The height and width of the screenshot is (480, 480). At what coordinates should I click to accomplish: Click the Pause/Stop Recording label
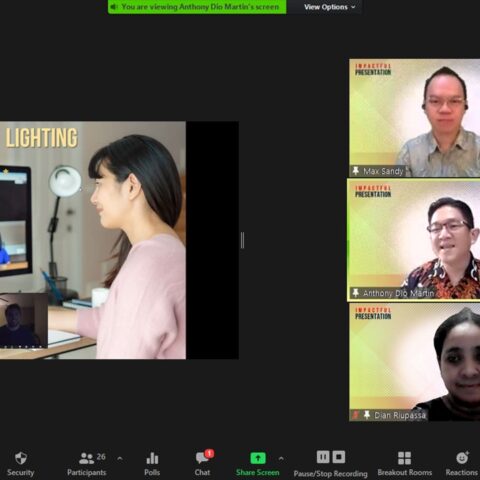click(x=330, y=474)
